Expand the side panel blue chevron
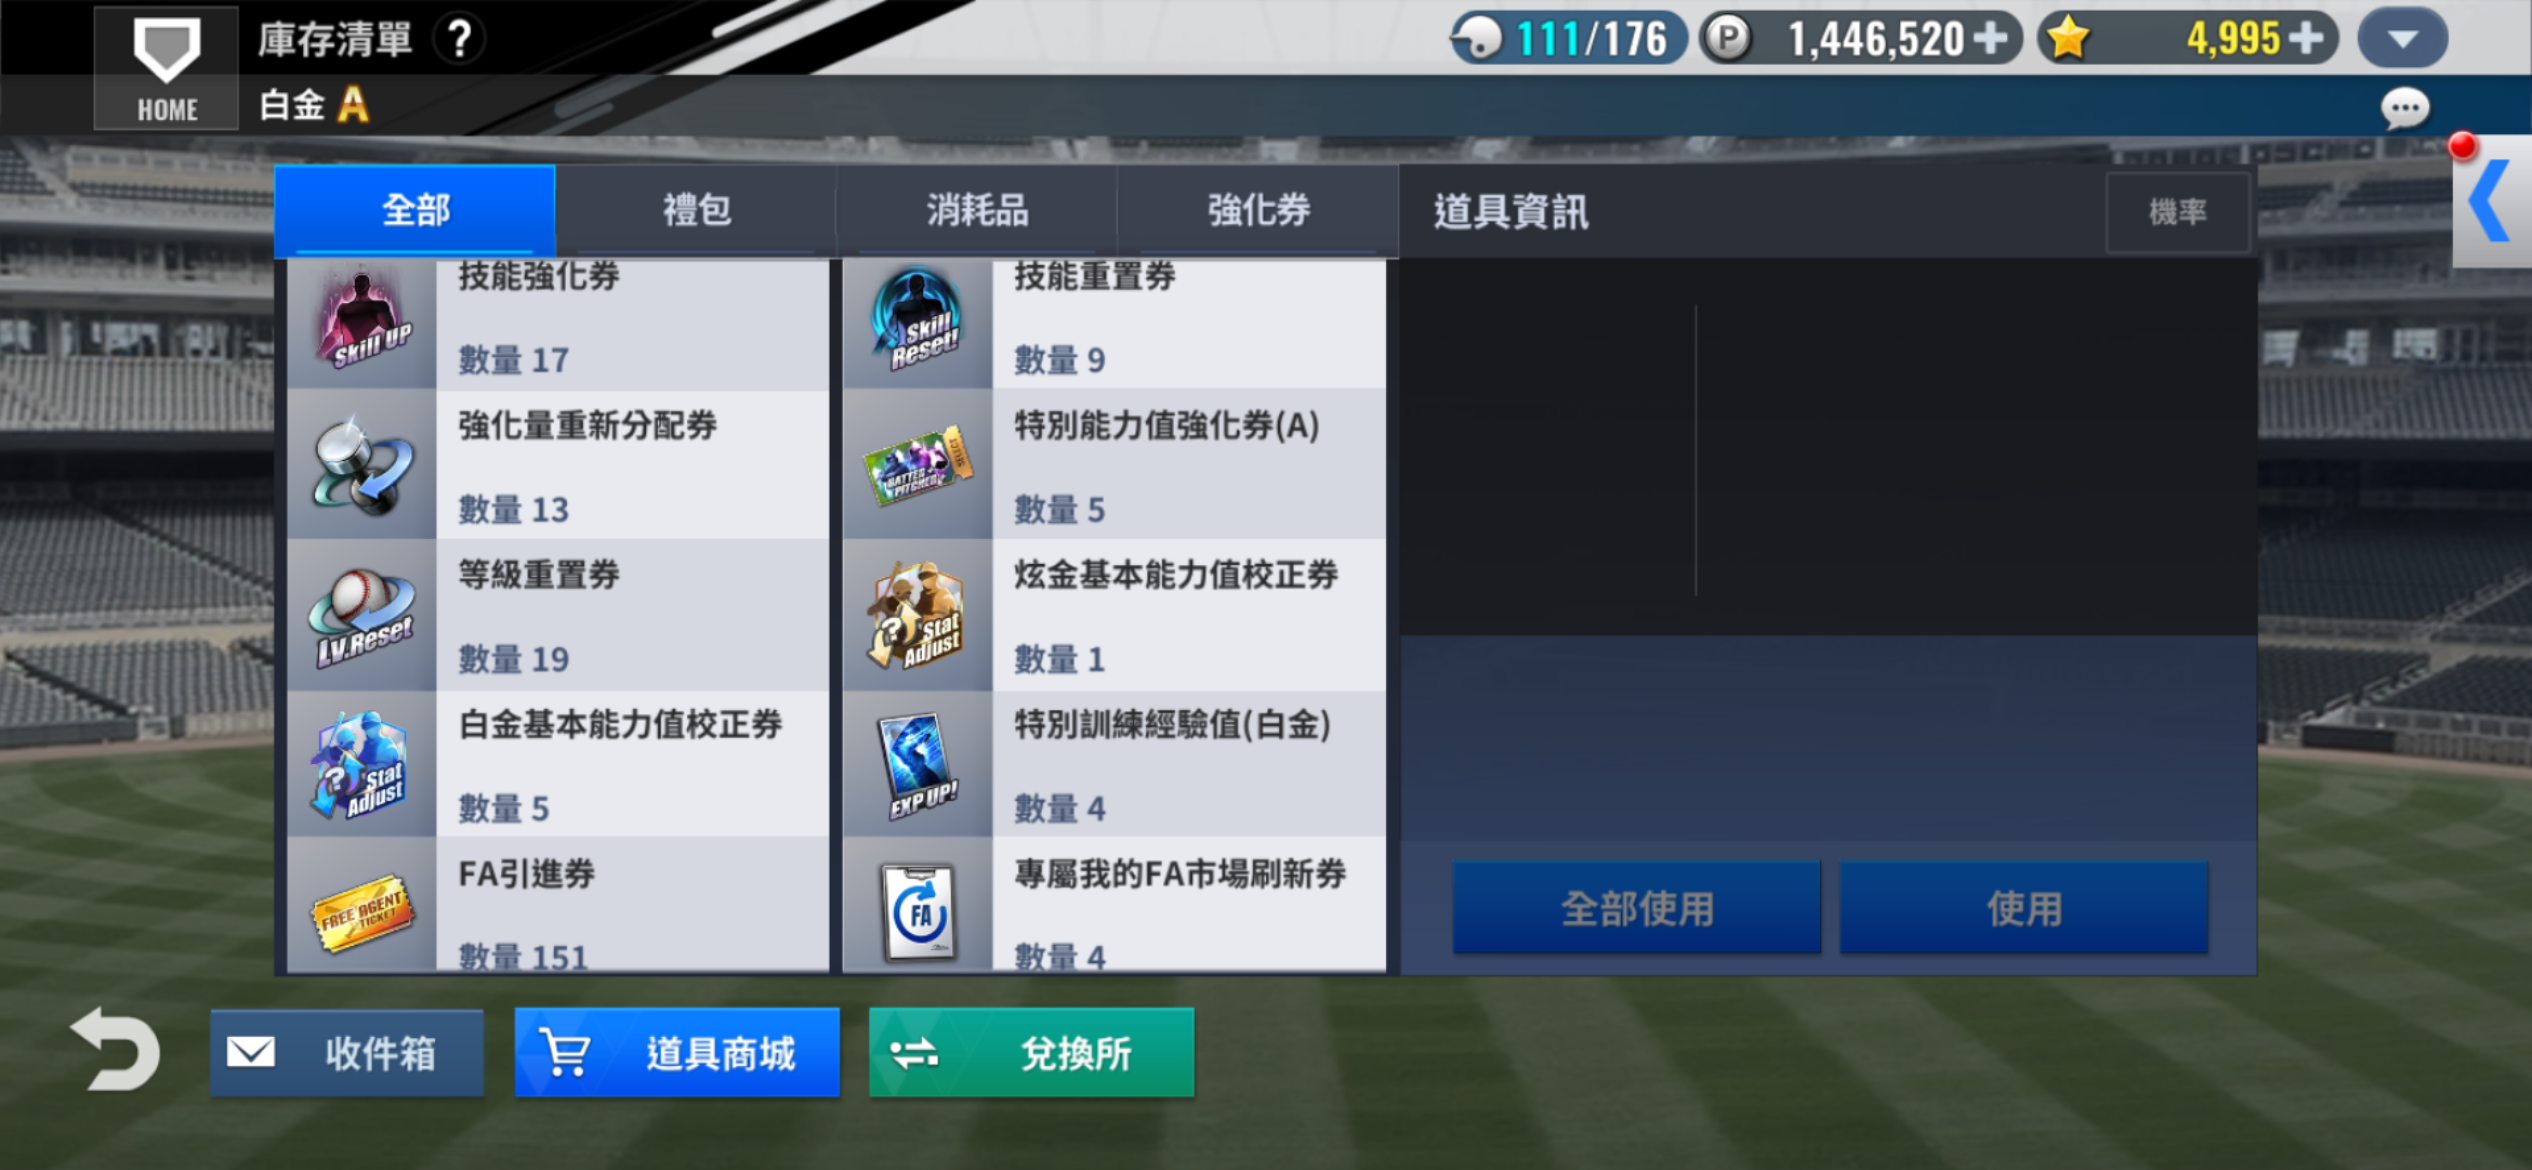 pyautogui.click(x=2491, y=201)
